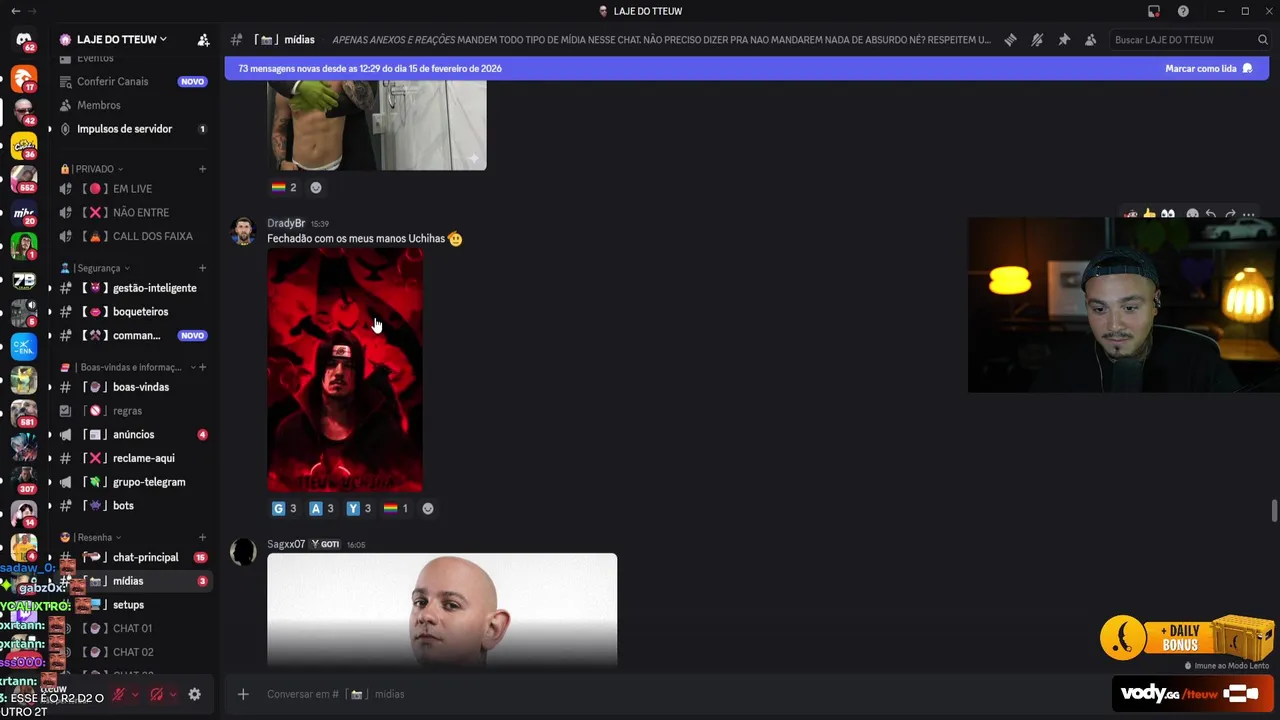
Task: Open User Settings gear icon
Action: coord(195,694)
